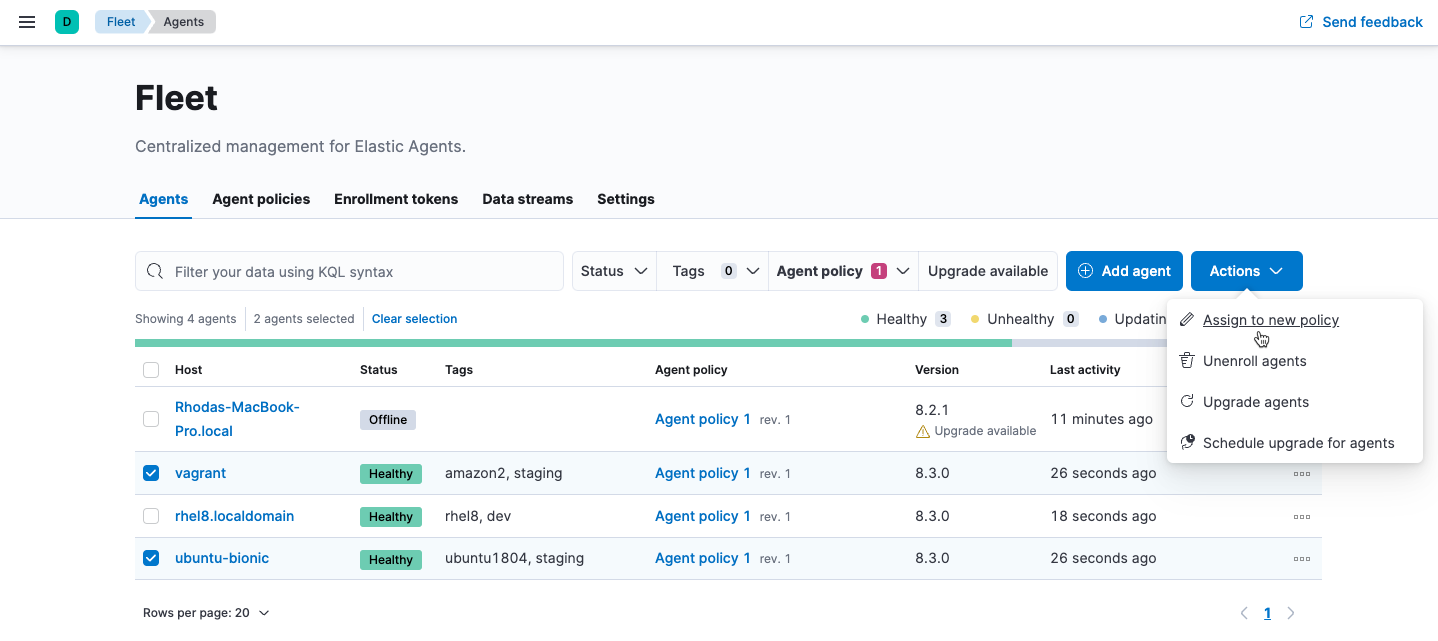The width and height of the screenshot is (1438, 641).
Task: Click the green D space avatar icon
Action: pos(66,21)
